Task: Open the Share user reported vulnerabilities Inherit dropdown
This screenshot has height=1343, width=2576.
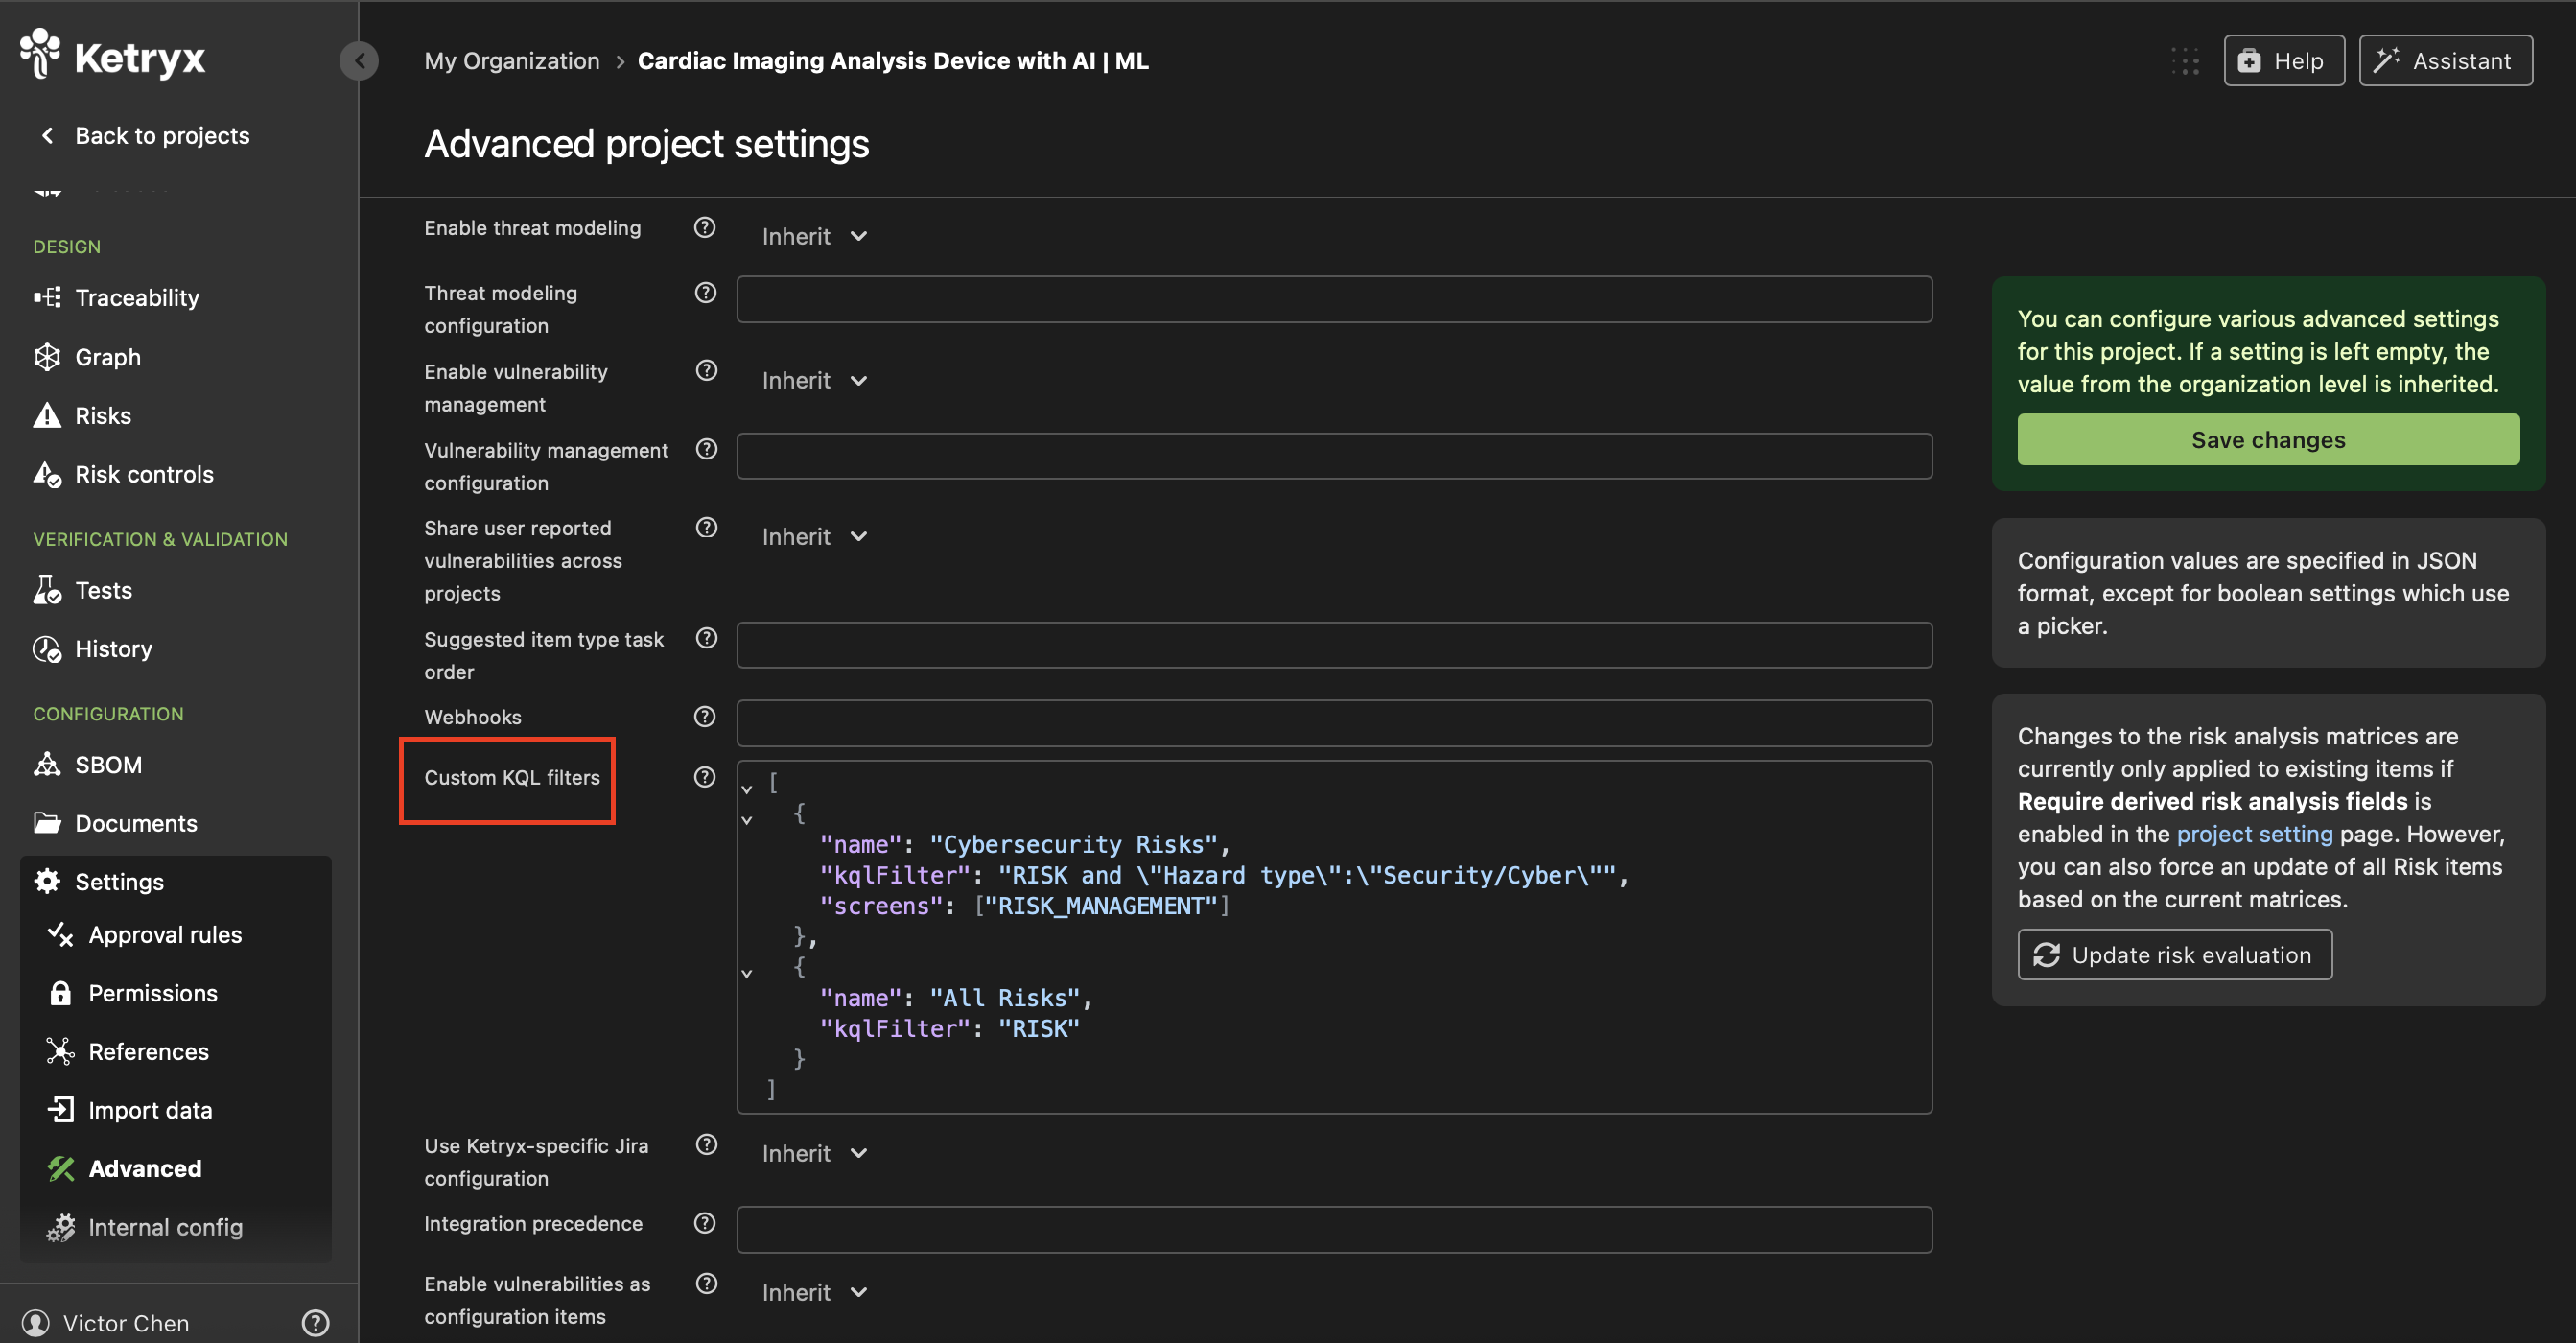Action: pos(814,536)
